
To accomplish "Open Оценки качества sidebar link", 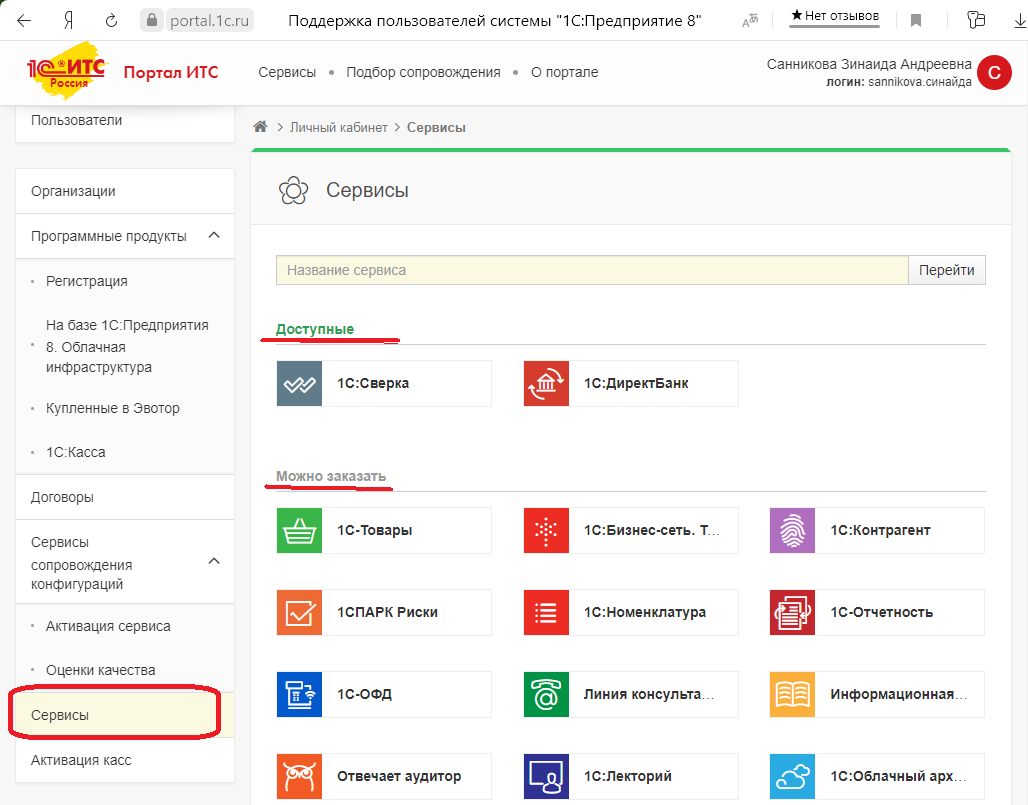I will coord(100,671).
